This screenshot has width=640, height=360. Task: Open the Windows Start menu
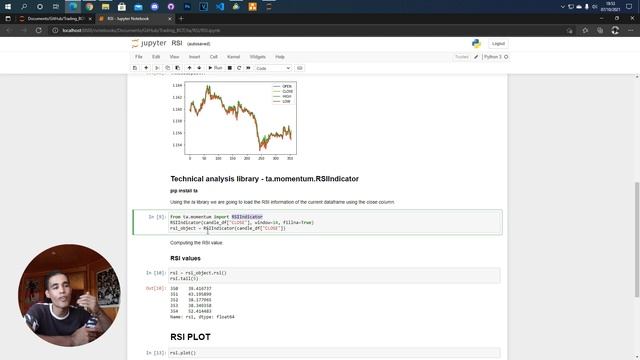pyautogui.click(x=8, y=7)
